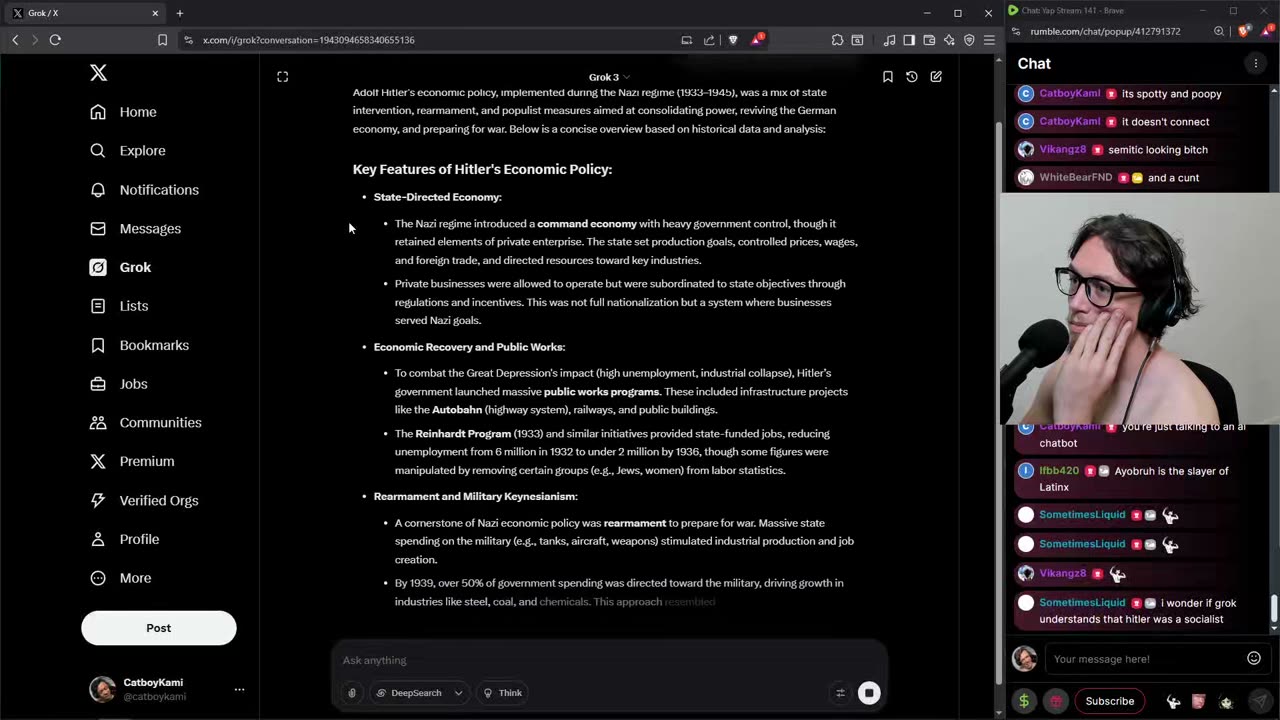This screenshot has width=1280, height=720.
Task: Click the share page icon in address bar
Action: coord(709,40)
